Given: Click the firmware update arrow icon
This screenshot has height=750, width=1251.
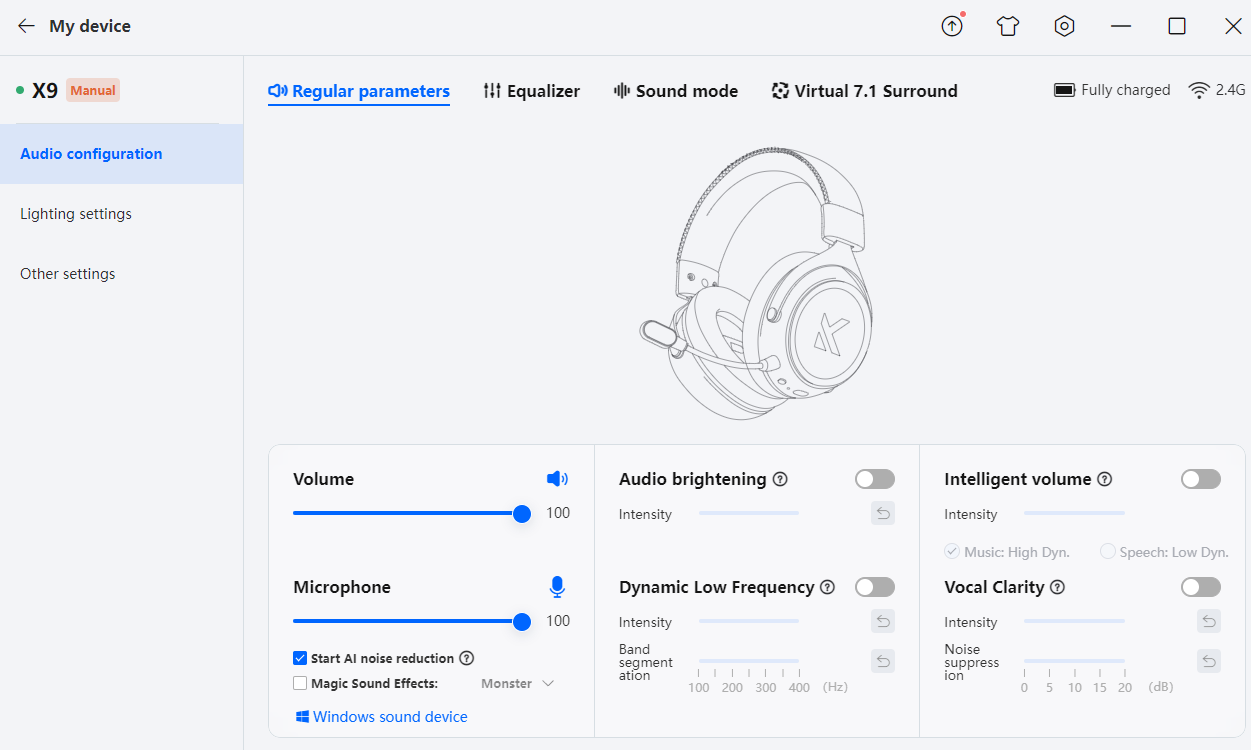Looking at the screenshot, I should pos(952,27).
